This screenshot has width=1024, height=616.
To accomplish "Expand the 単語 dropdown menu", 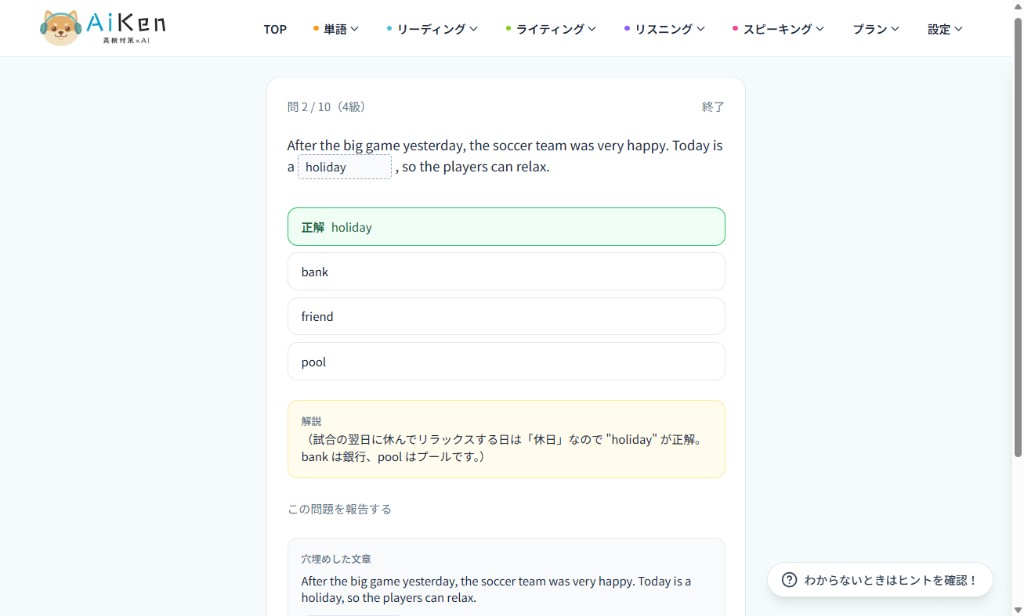I will coord(336,29).
